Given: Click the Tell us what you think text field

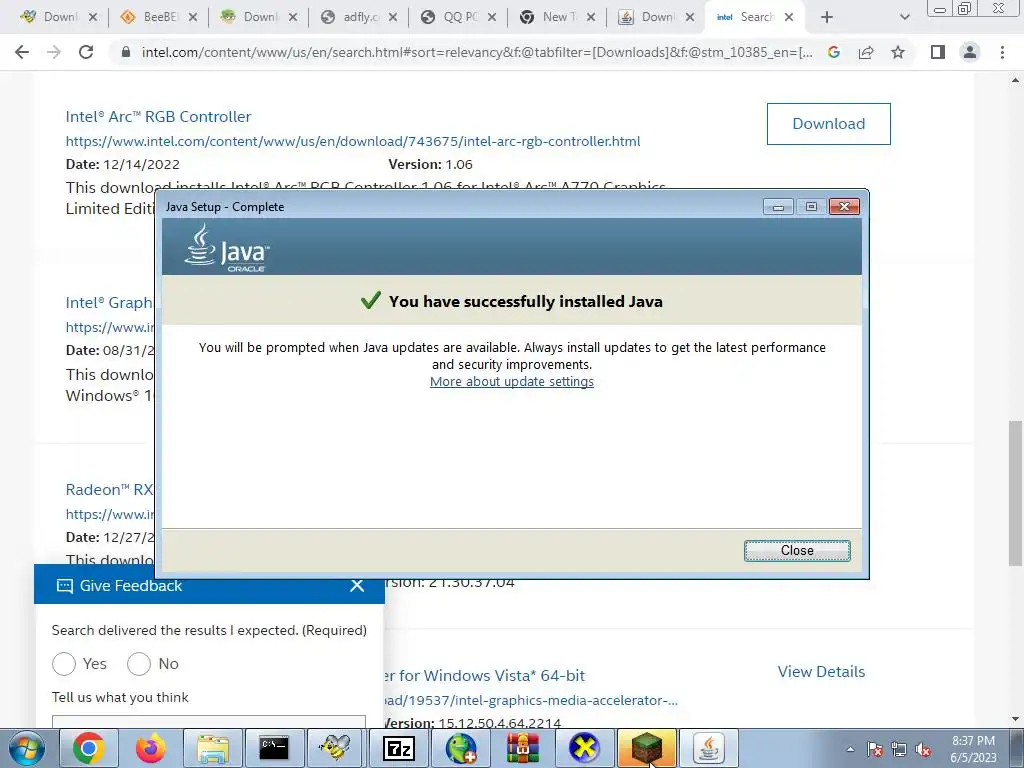Looking at the screenshot, I should [208, 722].
